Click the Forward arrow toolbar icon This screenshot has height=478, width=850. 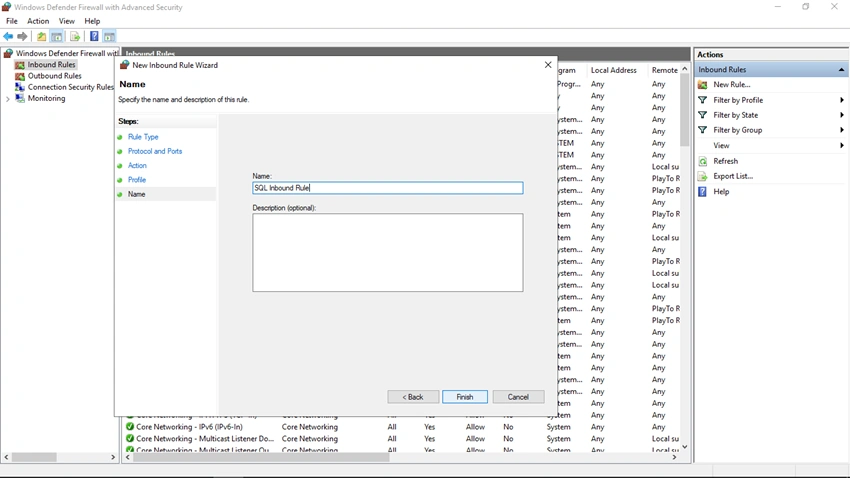(22, 37)
